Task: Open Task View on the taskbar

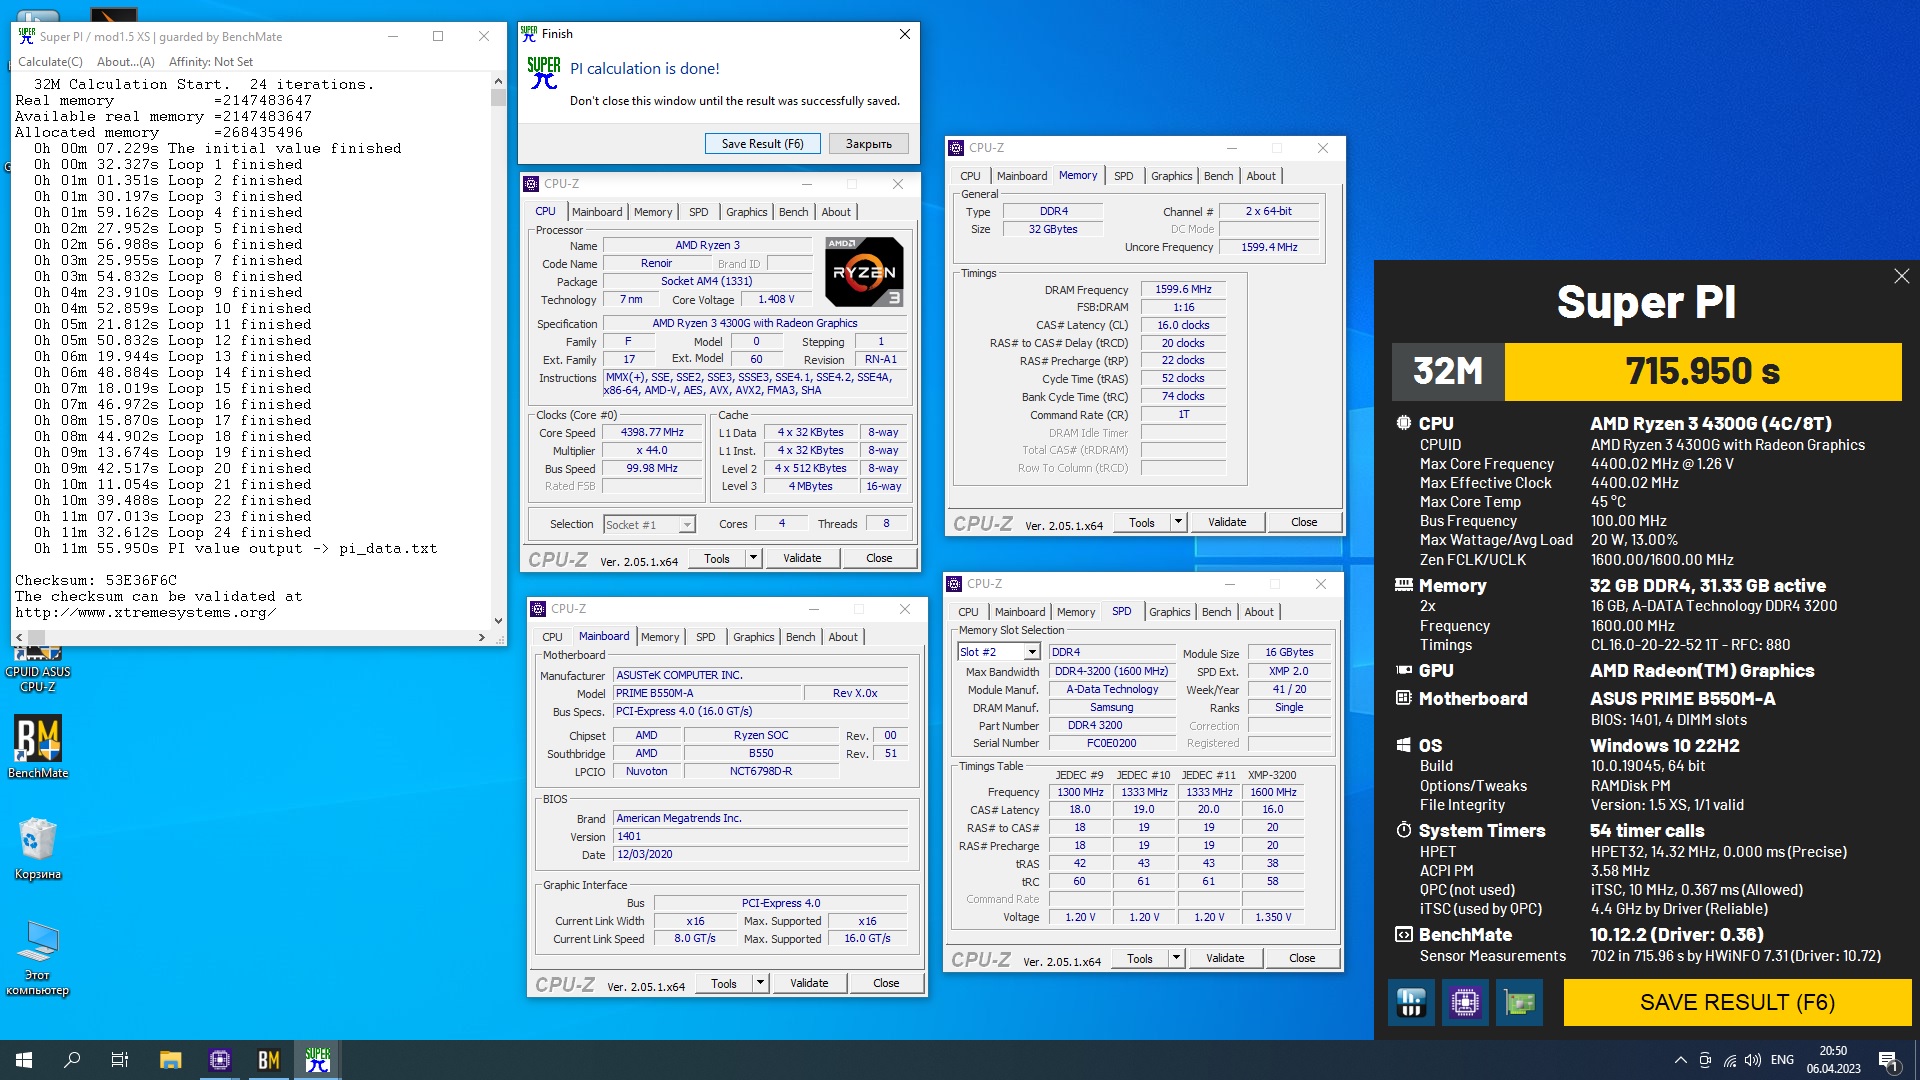Action: click(x=120, y=1060)
